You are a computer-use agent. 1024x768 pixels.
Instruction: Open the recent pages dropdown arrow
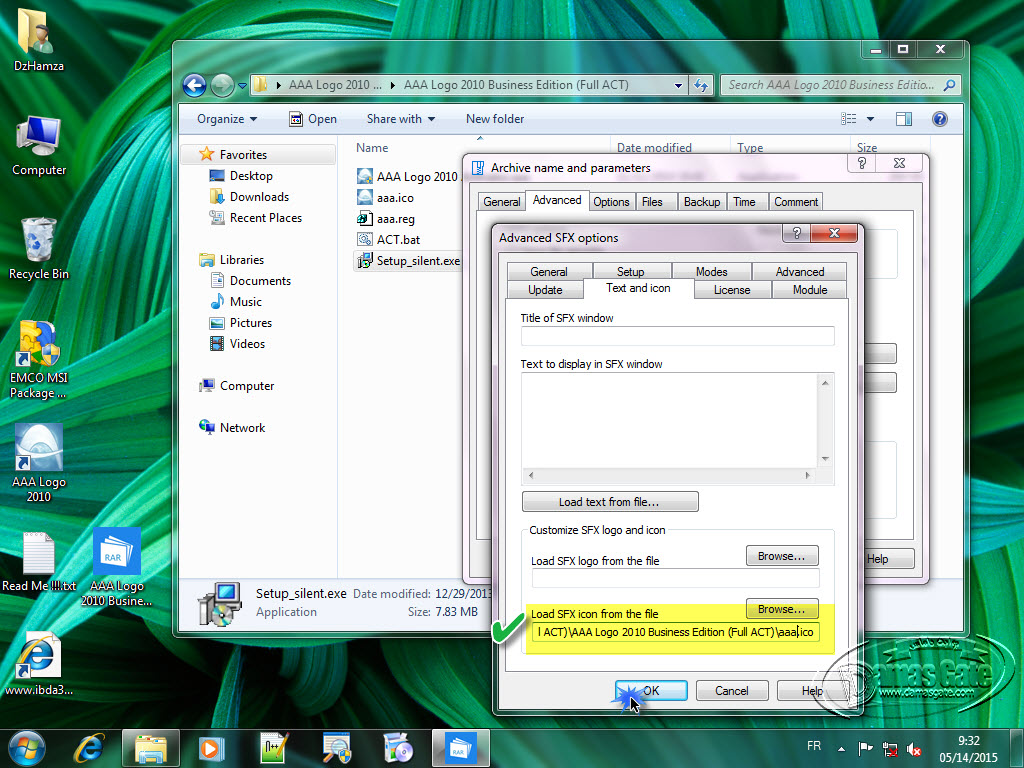(242, 86)
